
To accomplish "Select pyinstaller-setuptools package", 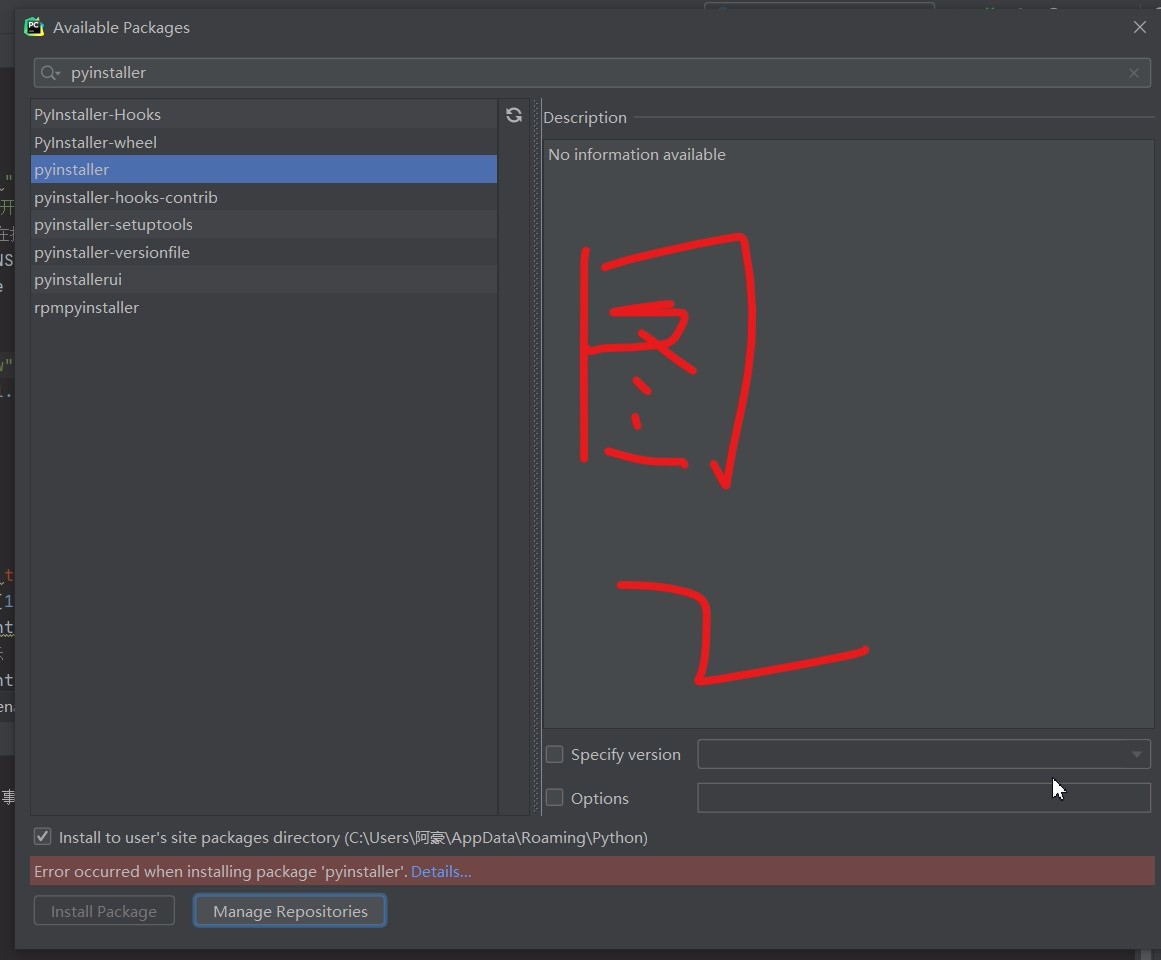I will 264,225.
